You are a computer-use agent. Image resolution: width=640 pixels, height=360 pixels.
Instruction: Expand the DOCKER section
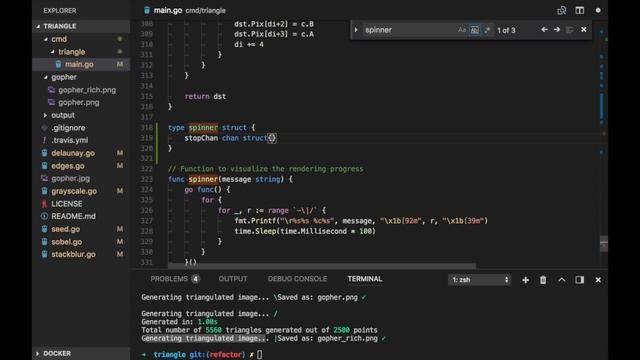pyautogui.click(x=81, y=353)
